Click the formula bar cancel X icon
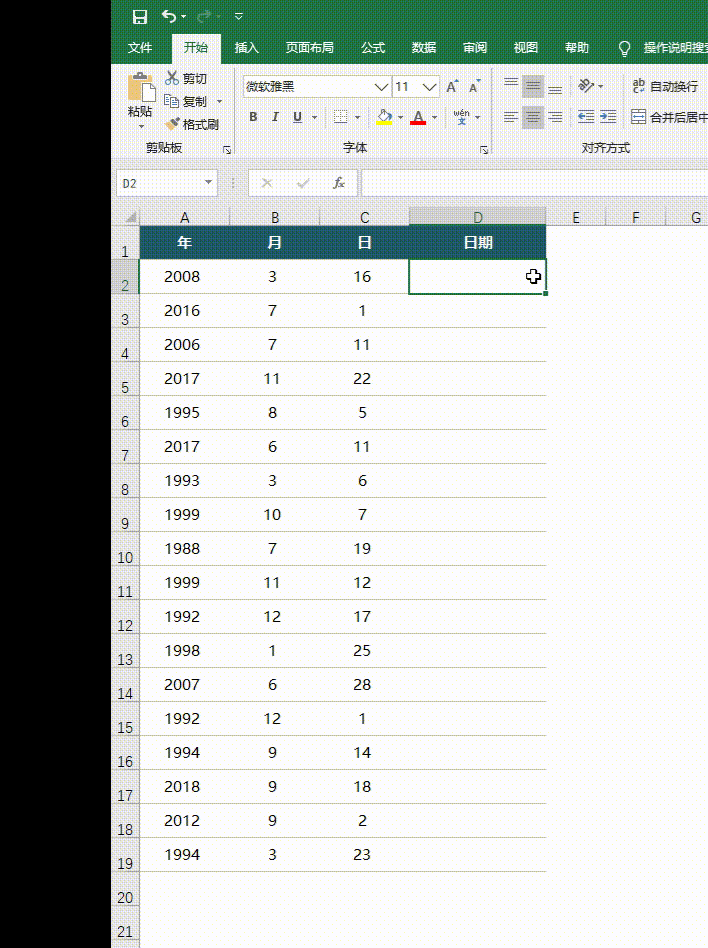 pyautogui.click(x=267, y=183)
